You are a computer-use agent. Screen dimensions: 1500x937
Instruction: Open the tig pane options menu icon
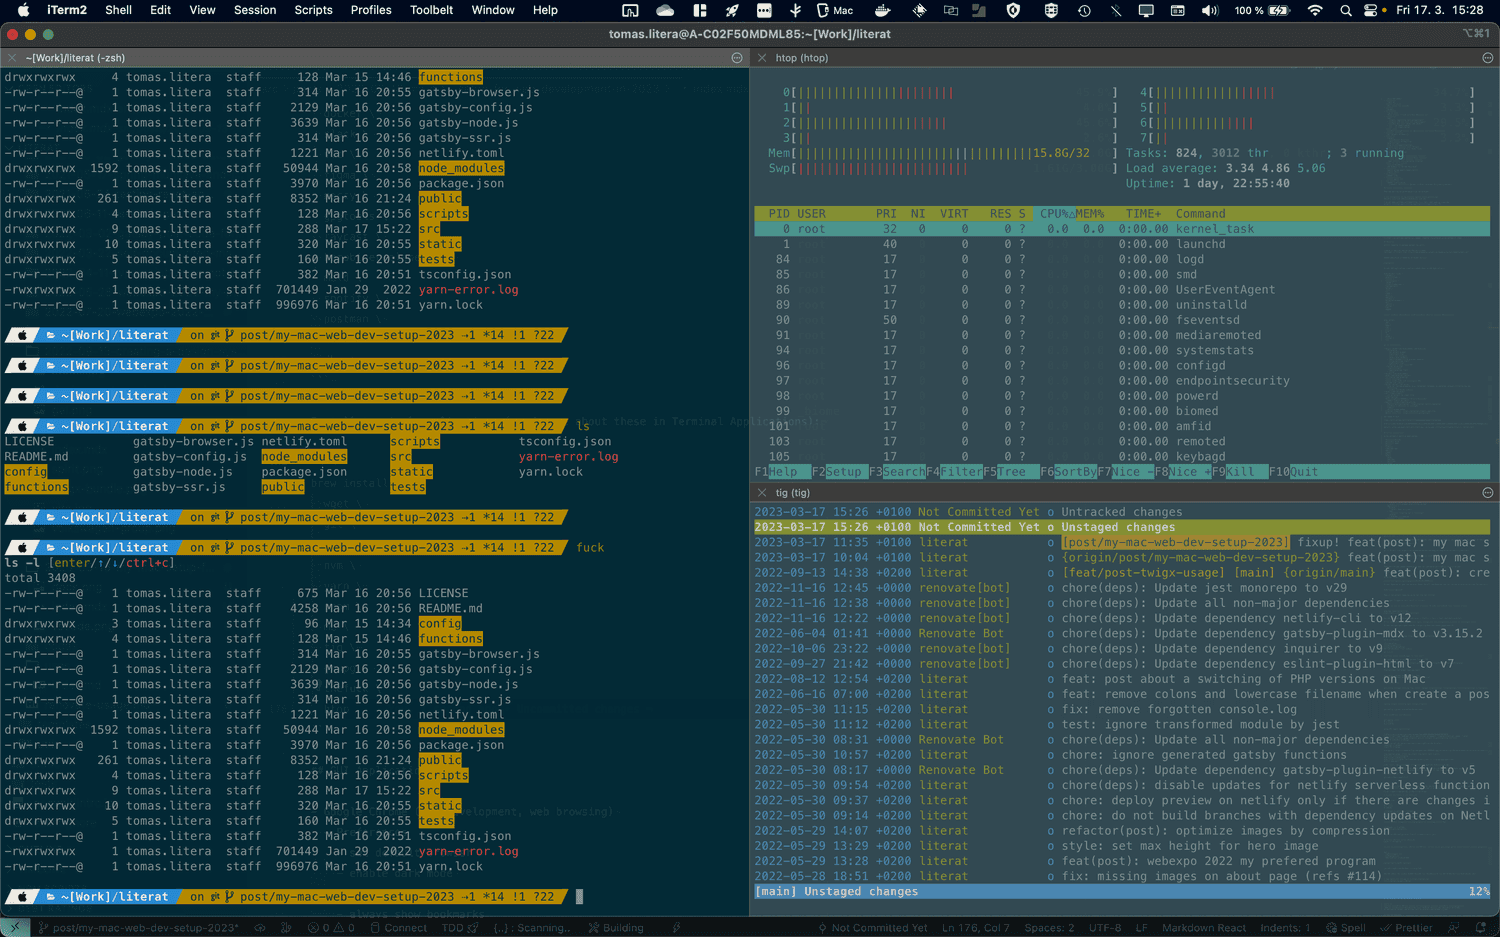[1487, 493]
